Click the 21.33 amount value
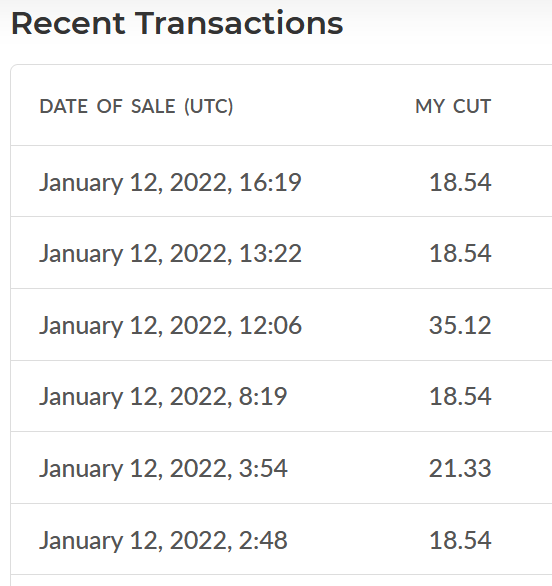The width and height of the screenshot is (552, 586). tap(460, 468)
